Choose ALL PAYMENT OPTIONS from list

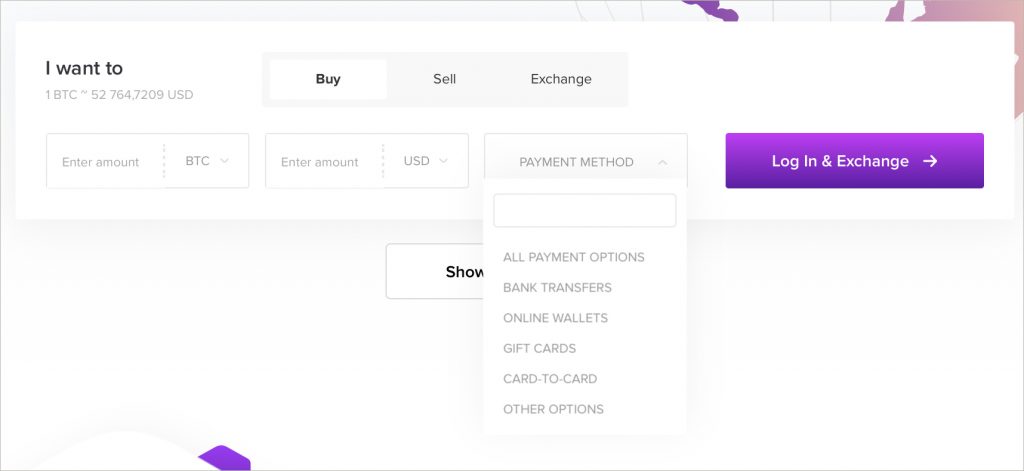pyautogui.click(x=573, y=257)
